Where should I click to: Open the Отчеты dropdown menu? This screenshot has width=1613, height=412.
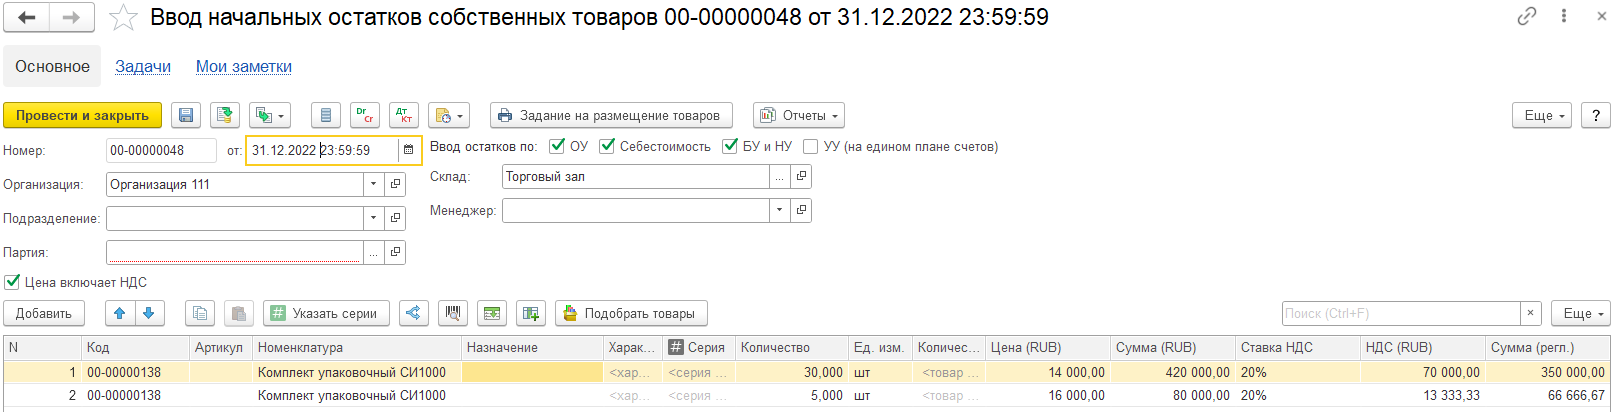799,116
